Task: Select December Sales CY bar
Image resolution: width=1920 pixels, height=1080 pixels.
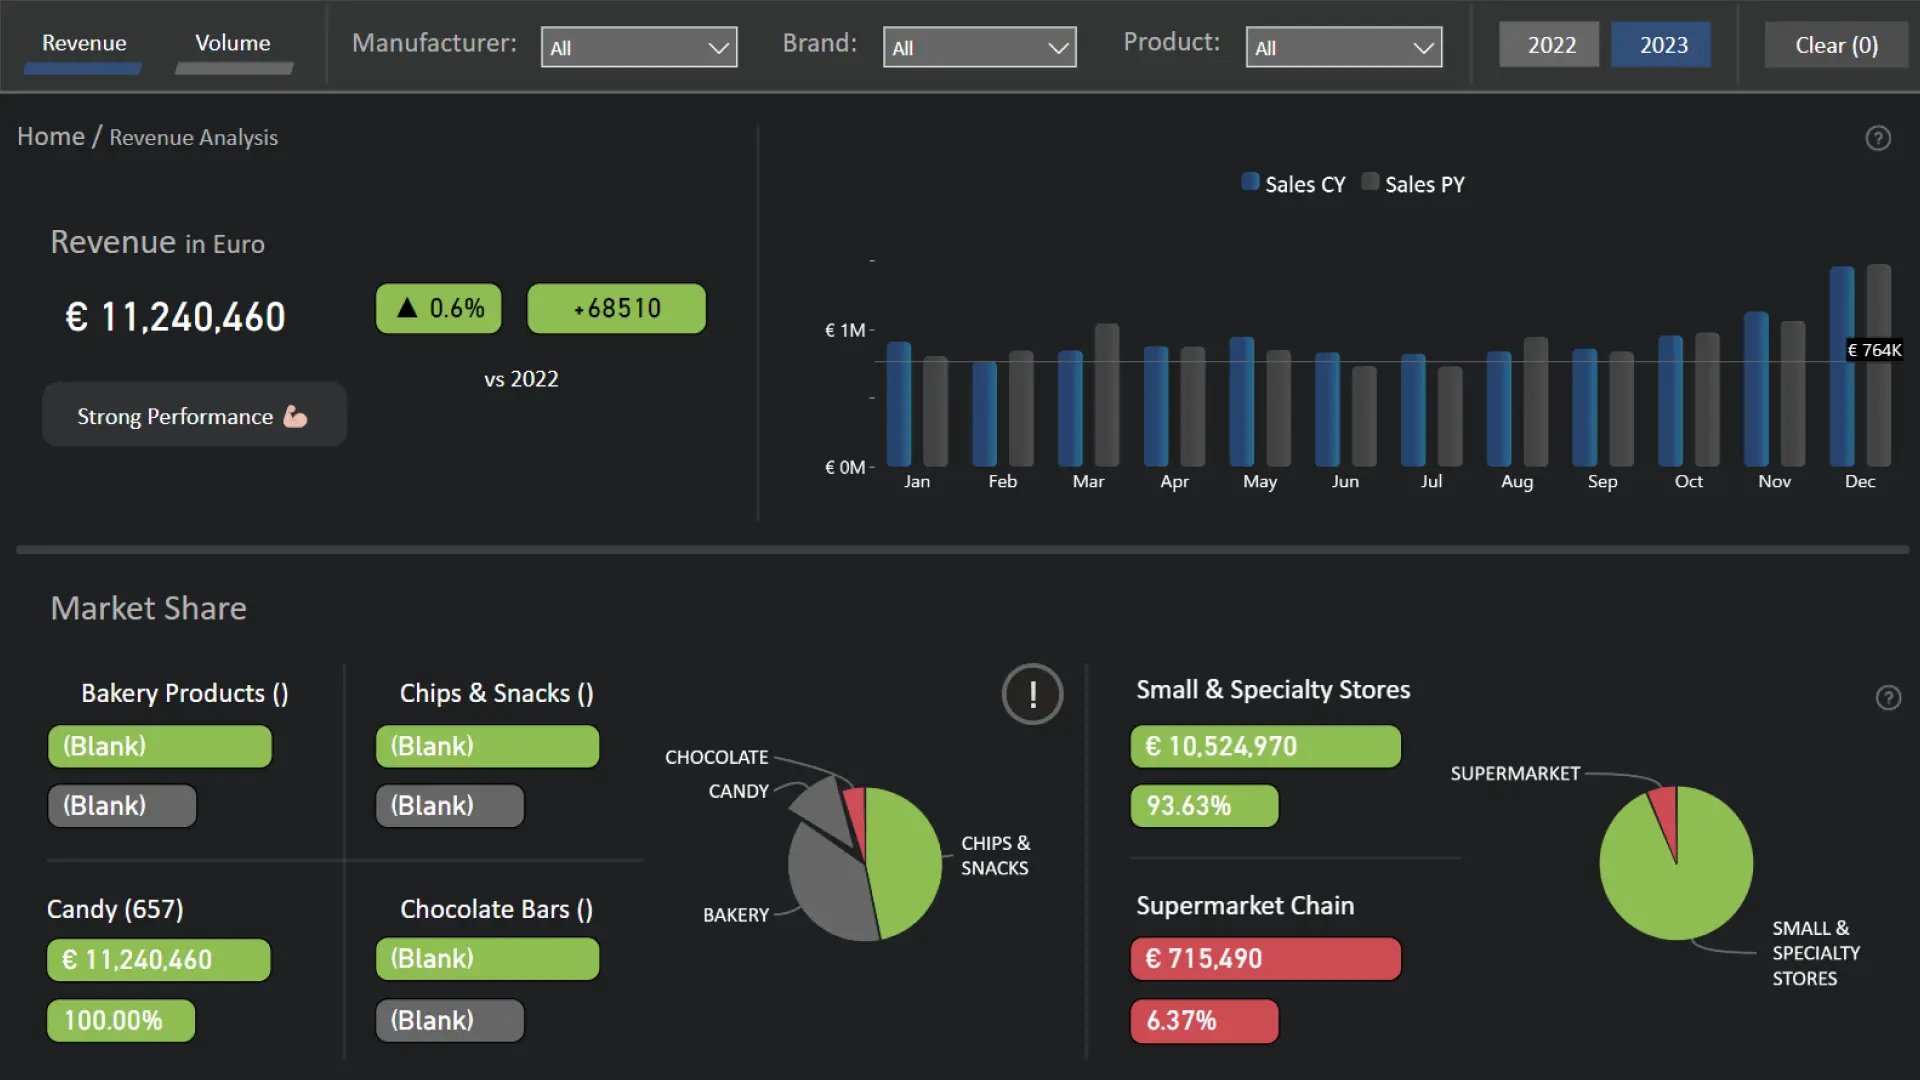Action: pyautogui.click(x=1841, y=366)
